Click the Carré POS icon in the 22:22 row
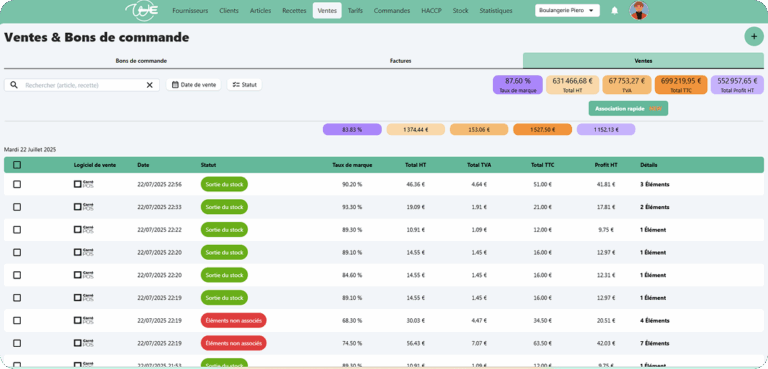768x369 pixels. [84, 229]
